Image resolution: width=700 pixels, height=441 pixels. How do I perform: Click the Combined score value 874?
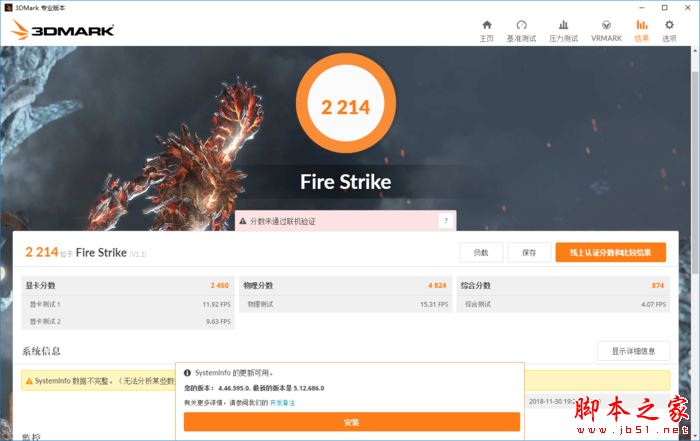pyautogui.click(x=658, y=285)
